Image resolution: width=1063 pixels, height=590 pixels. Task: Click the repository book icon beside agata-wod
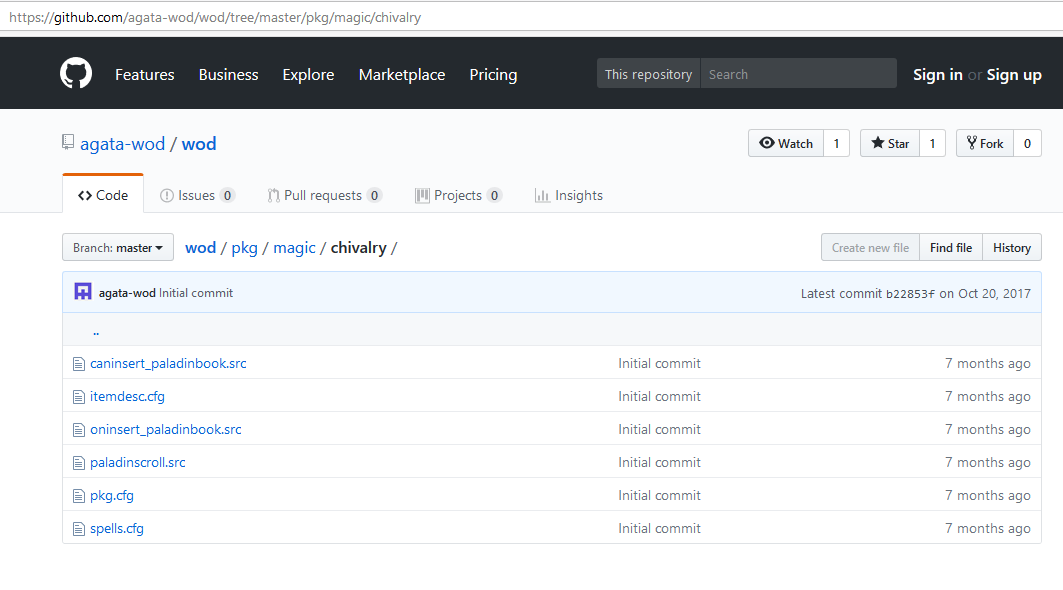pos(68,142)
